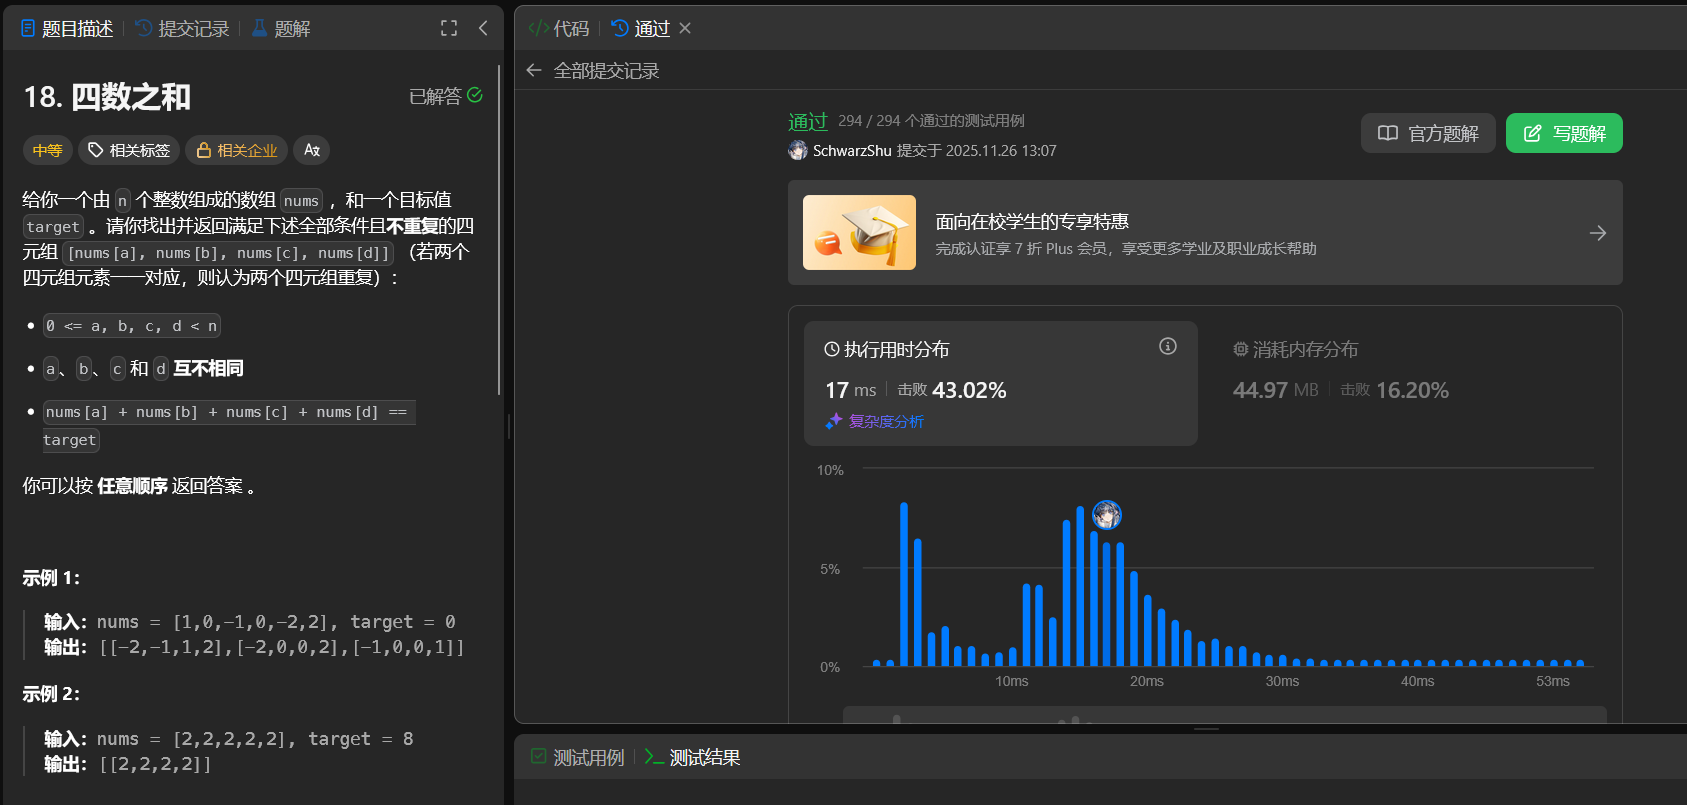Collapse the left panel with chevron arrow
1687x805 pixels.
tap(483, 28)
